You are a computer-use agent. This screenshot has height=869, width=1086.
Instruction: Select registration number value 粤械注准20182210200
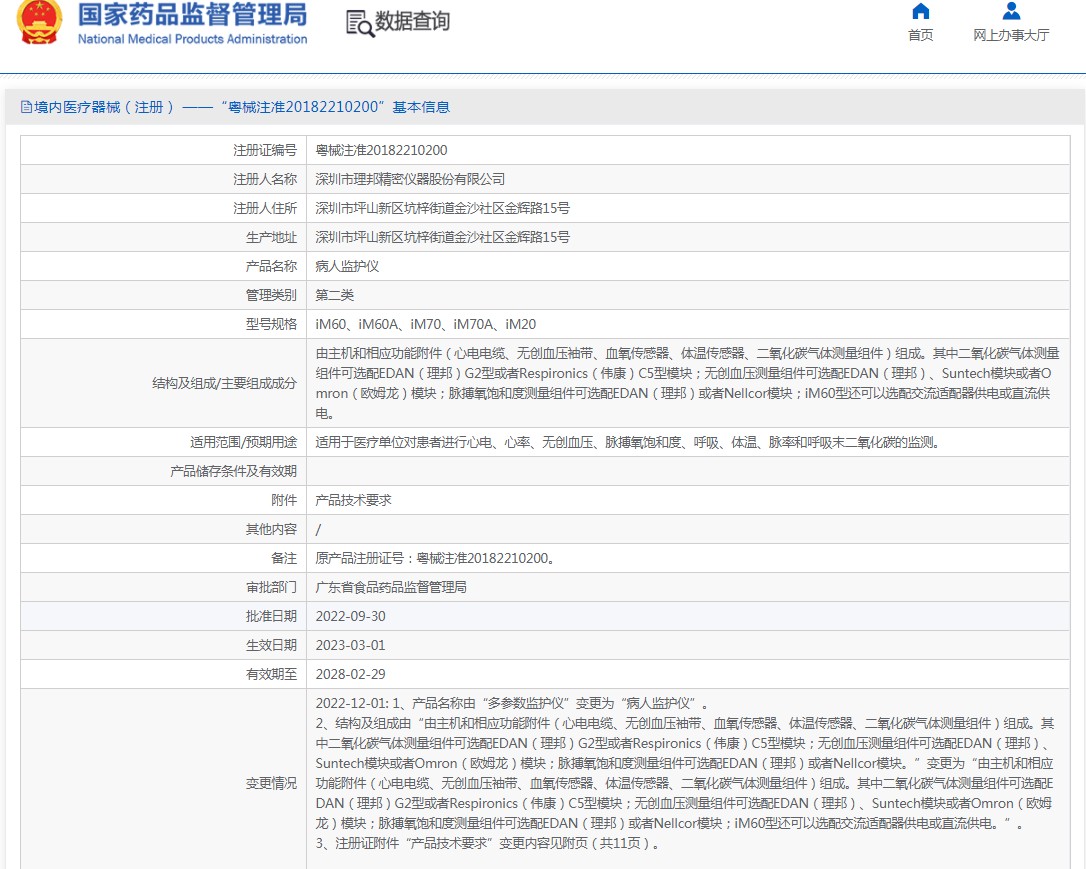(382, 150)
